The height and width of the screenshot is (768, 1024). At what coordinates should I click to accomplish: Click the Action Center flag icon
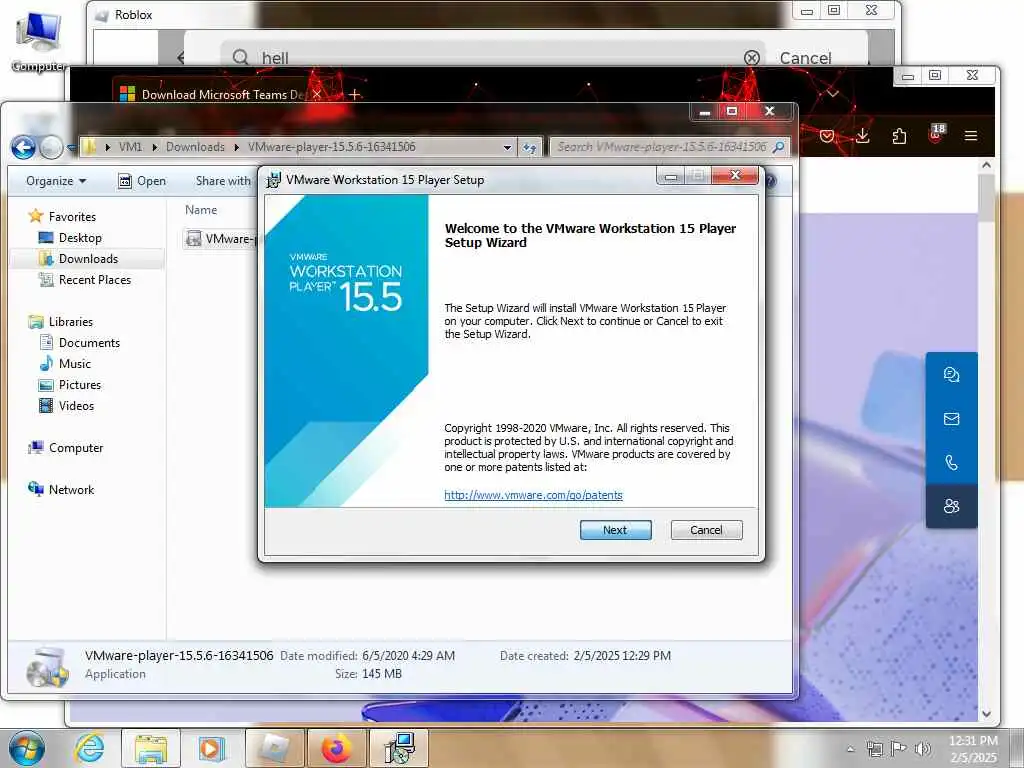pos(899,748)
